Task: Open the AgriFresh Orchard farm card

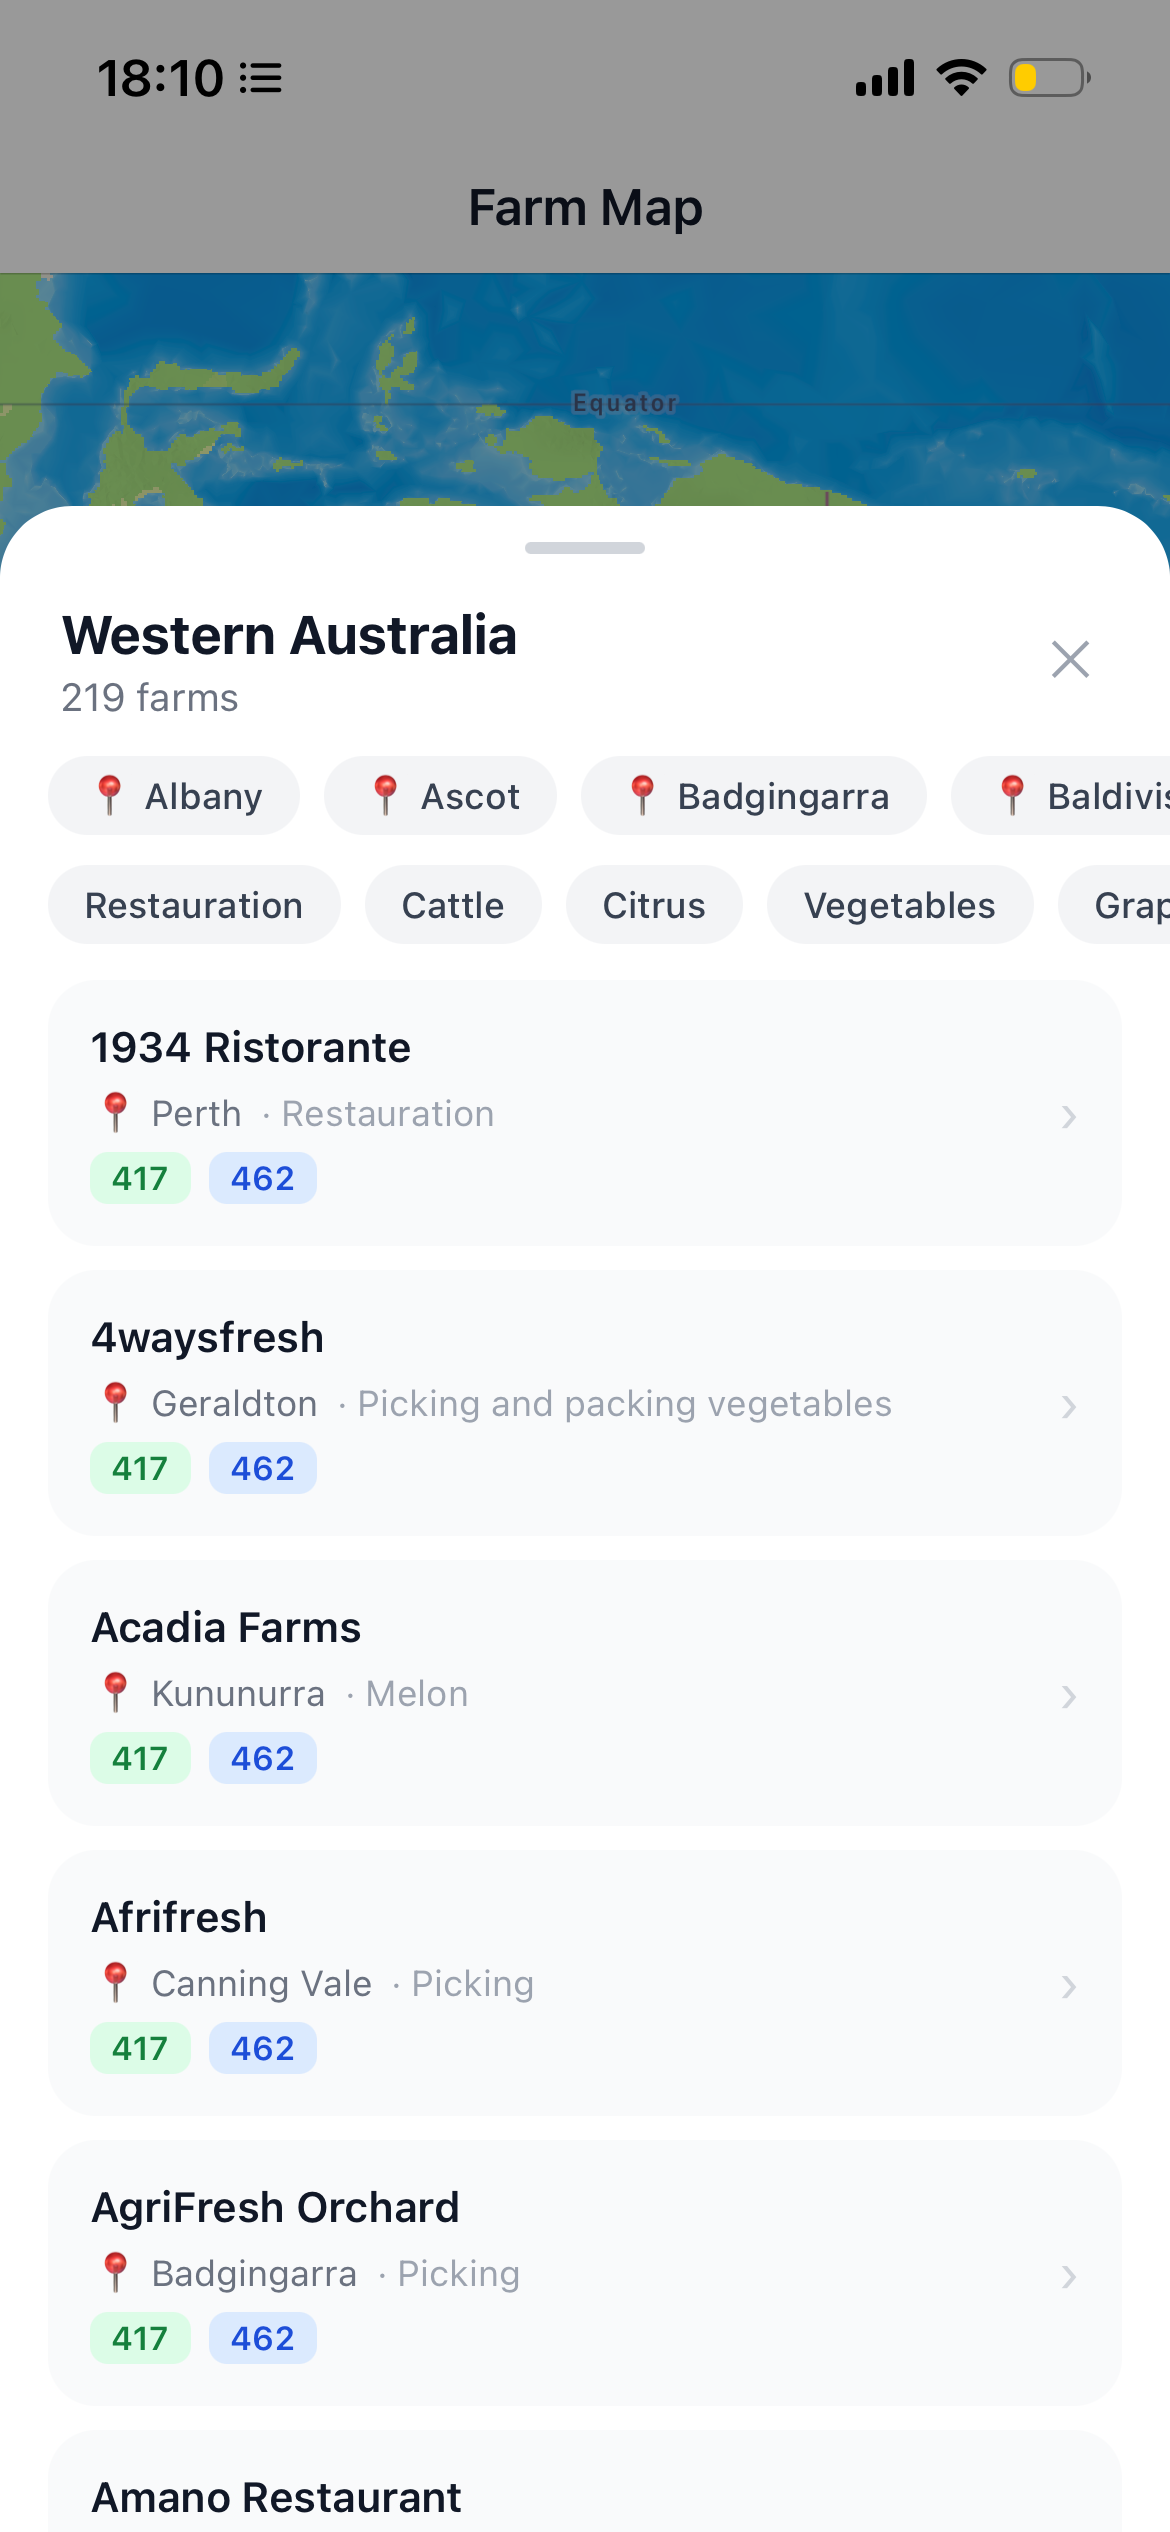Action: point(585,2273)
